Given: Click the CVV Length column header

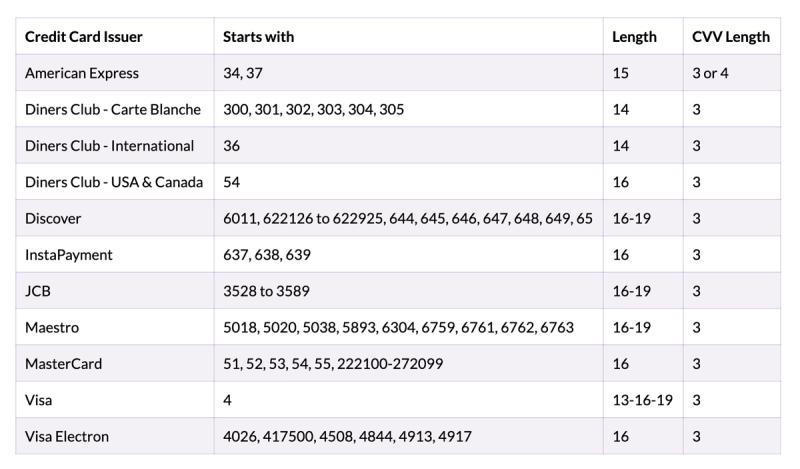Looking at the screenshot, I should (x=731, y=37).
